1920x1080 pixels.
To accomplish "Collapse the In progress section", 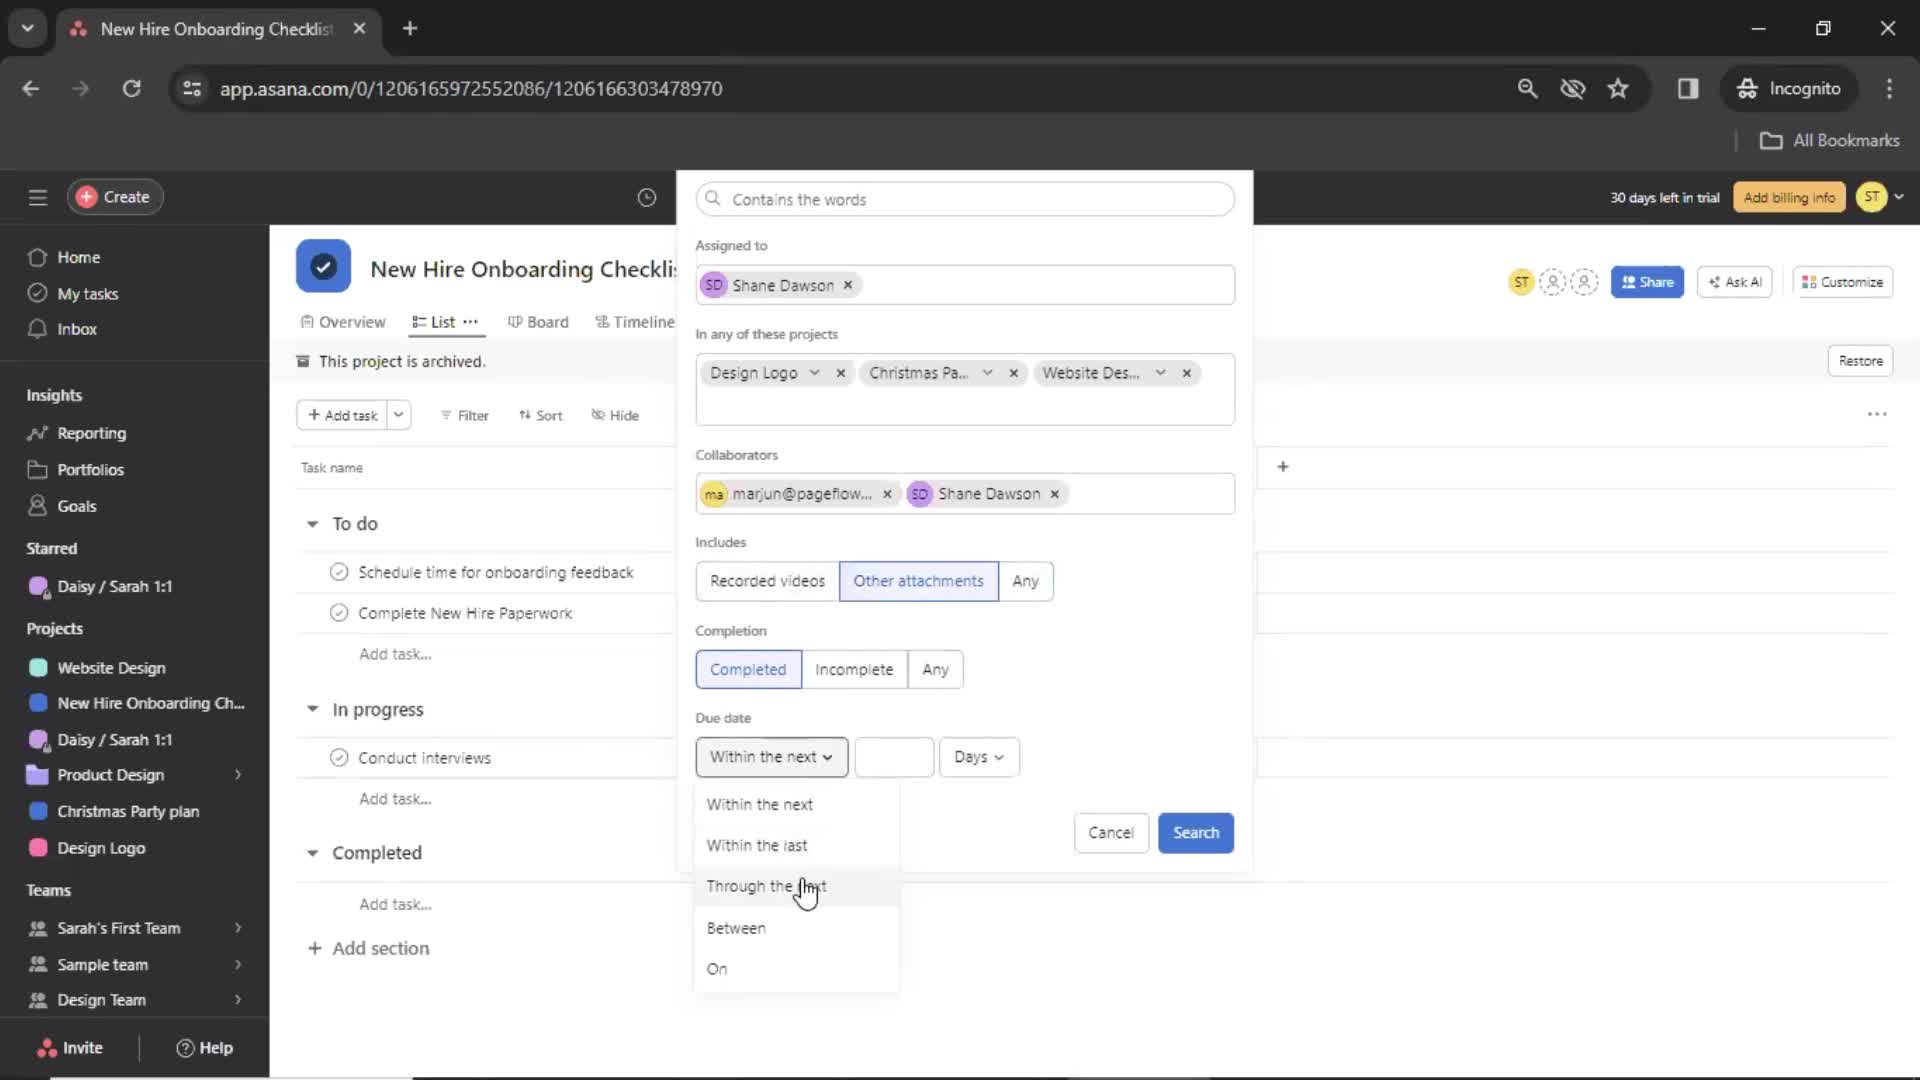I will coord(312,709).
